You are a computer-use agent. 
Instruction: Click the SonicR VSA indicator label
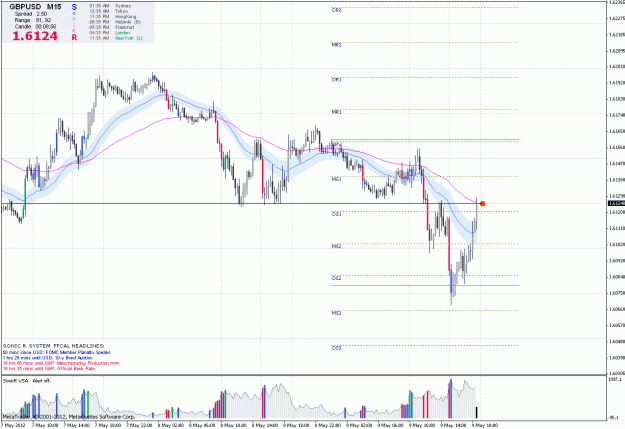(x=16, y=381)
